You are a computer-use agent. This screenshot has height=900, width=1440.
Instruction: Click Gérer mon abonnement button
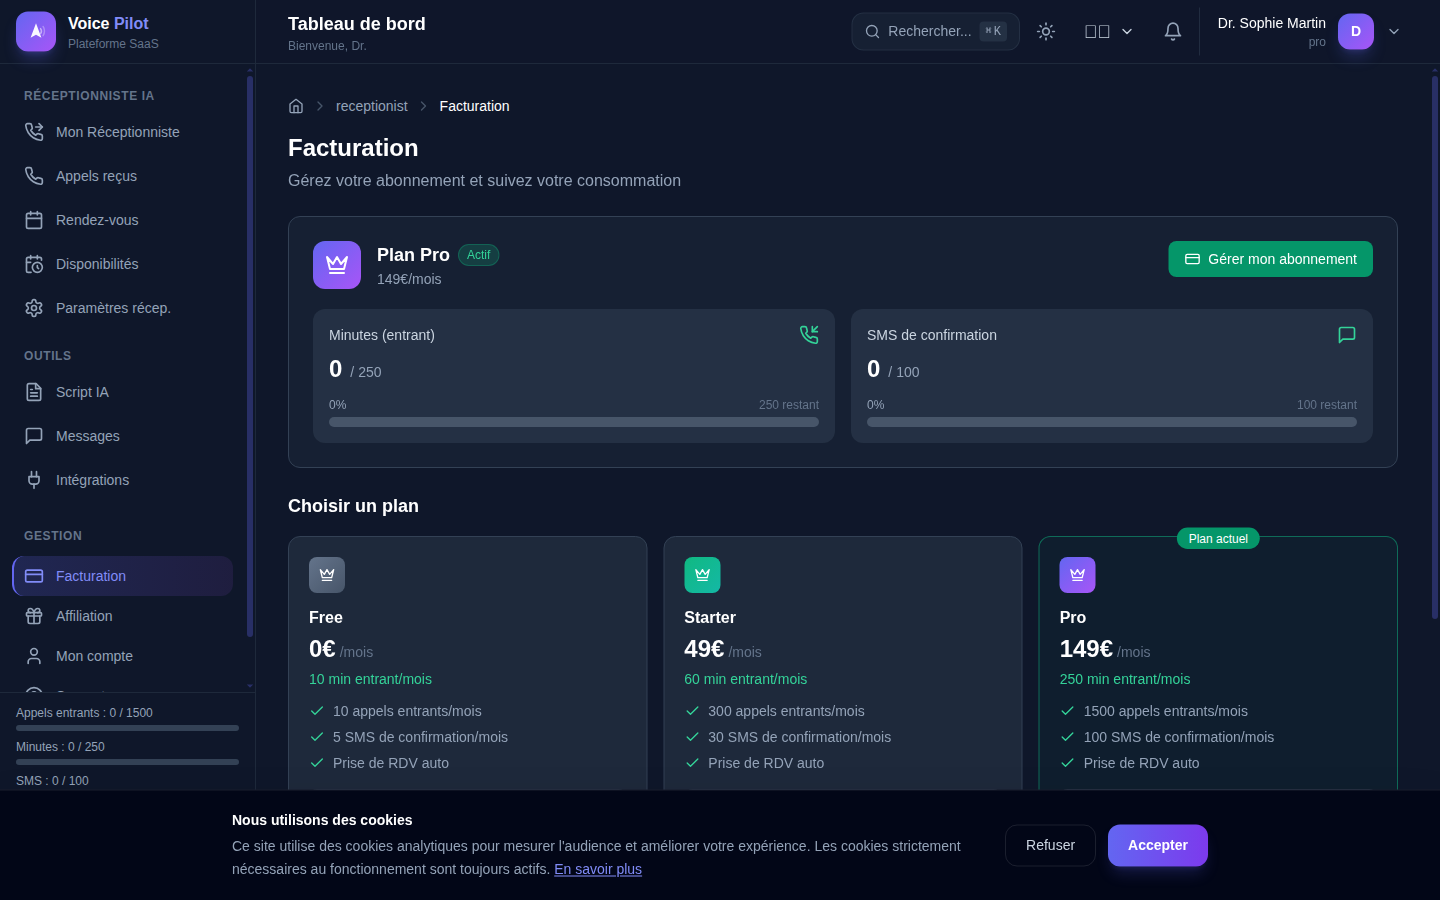tap(1270, 259)
